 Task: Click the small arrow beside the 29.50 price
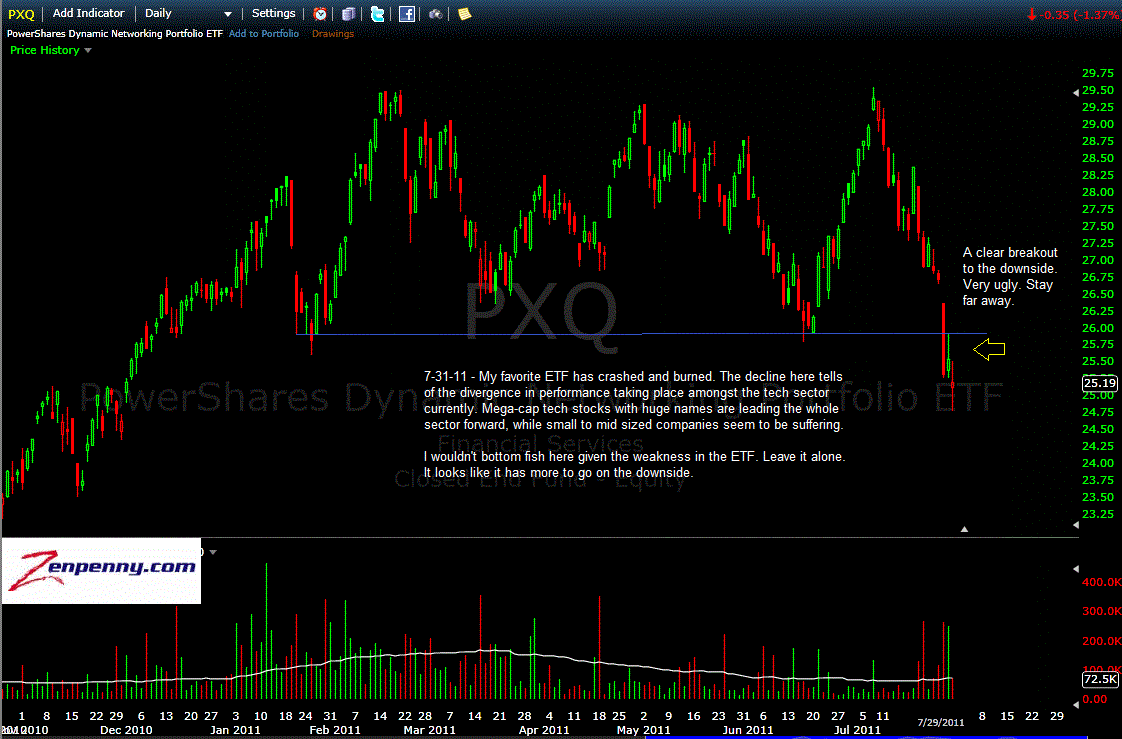(1075, 92)
